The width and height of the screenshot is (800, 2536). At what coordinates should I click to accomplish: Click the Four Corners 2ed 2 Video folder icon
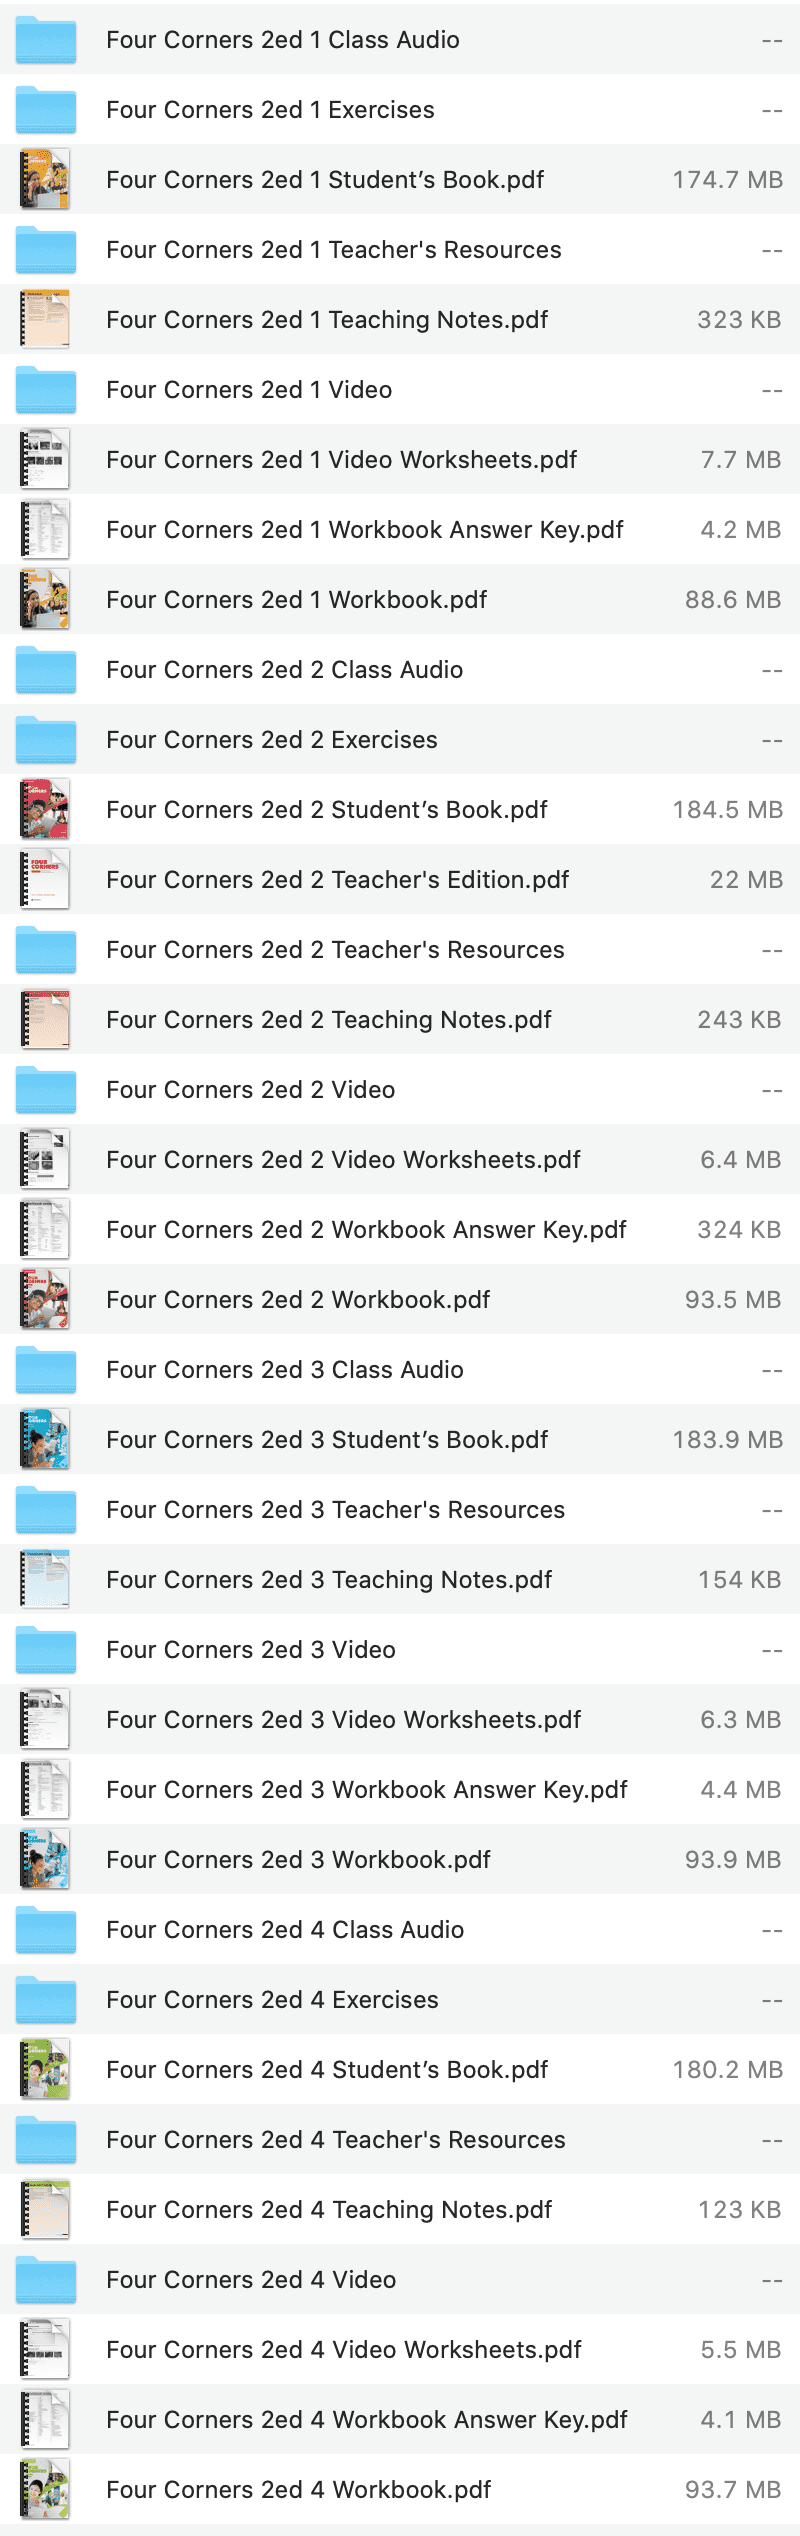point(45,1090)
